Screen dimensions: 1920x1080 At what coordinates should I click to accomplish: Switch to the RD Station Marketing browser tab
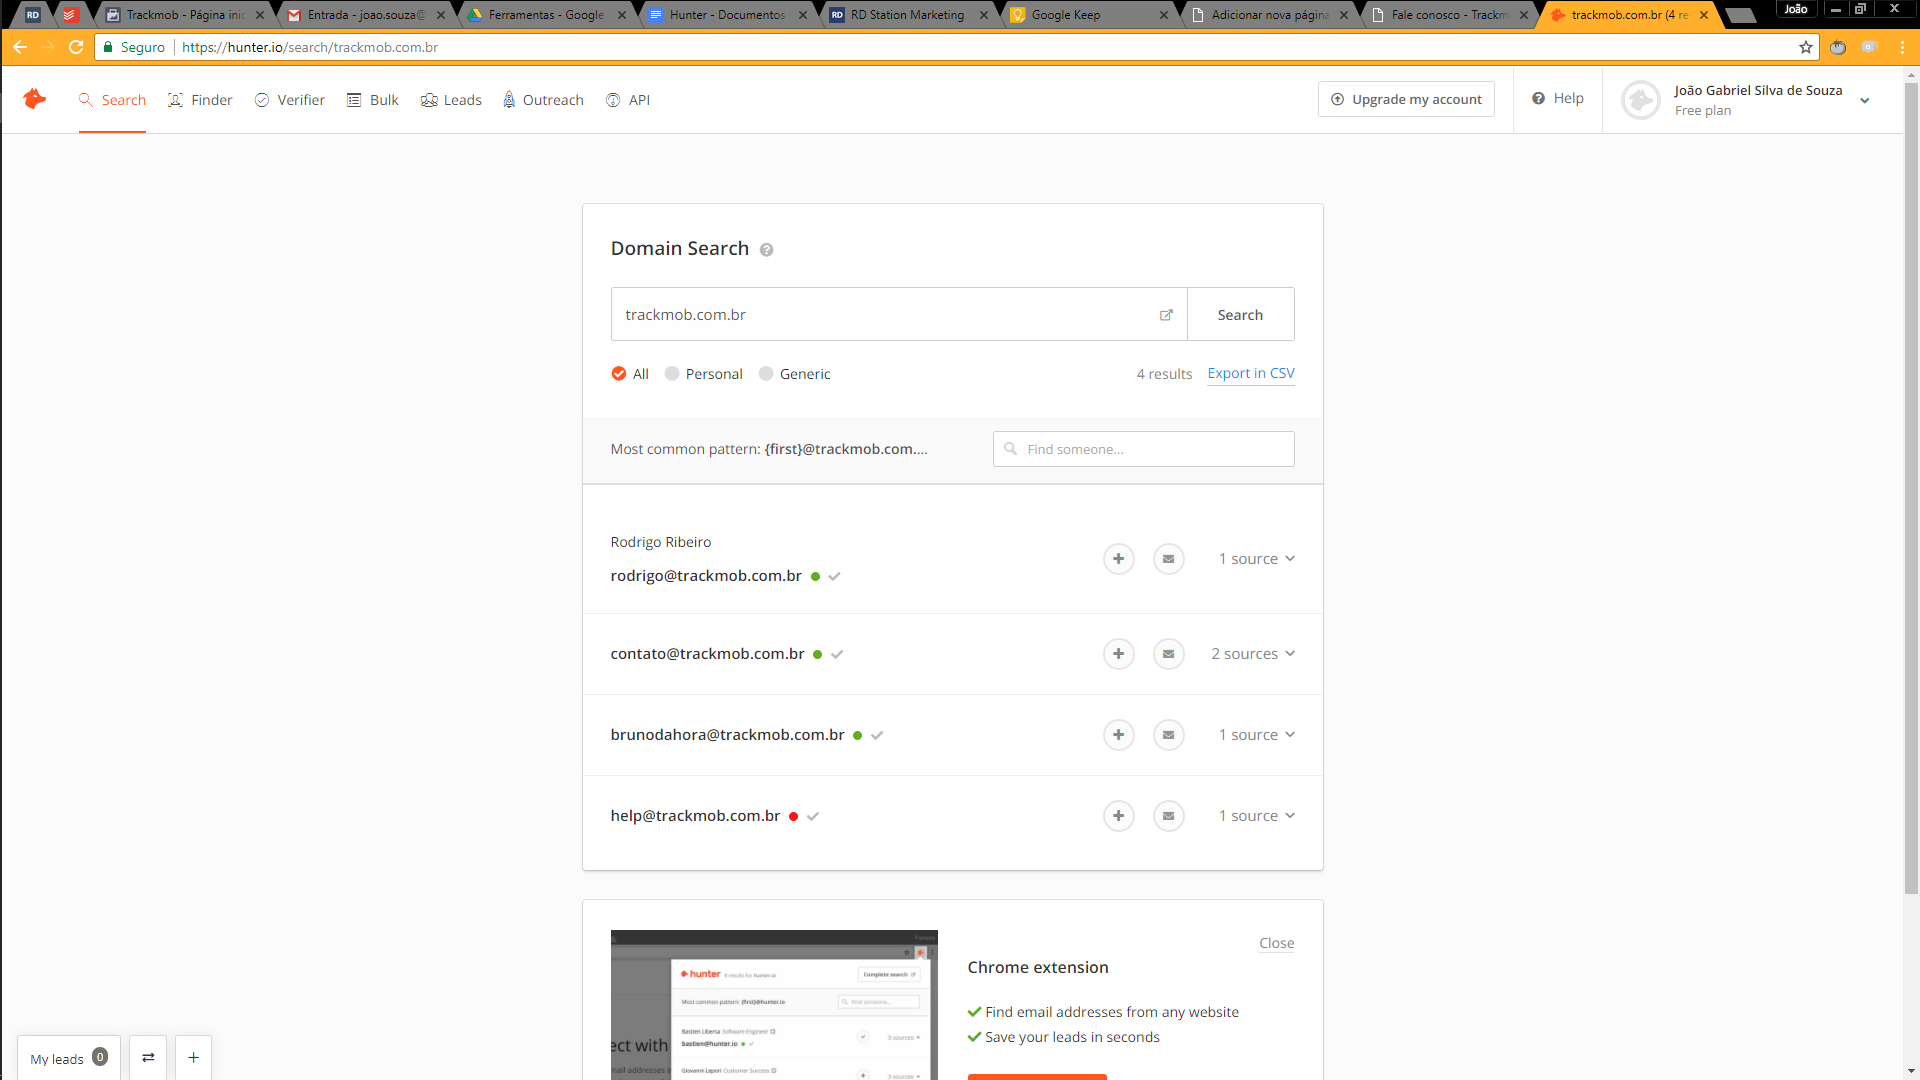tap(907, 15)
